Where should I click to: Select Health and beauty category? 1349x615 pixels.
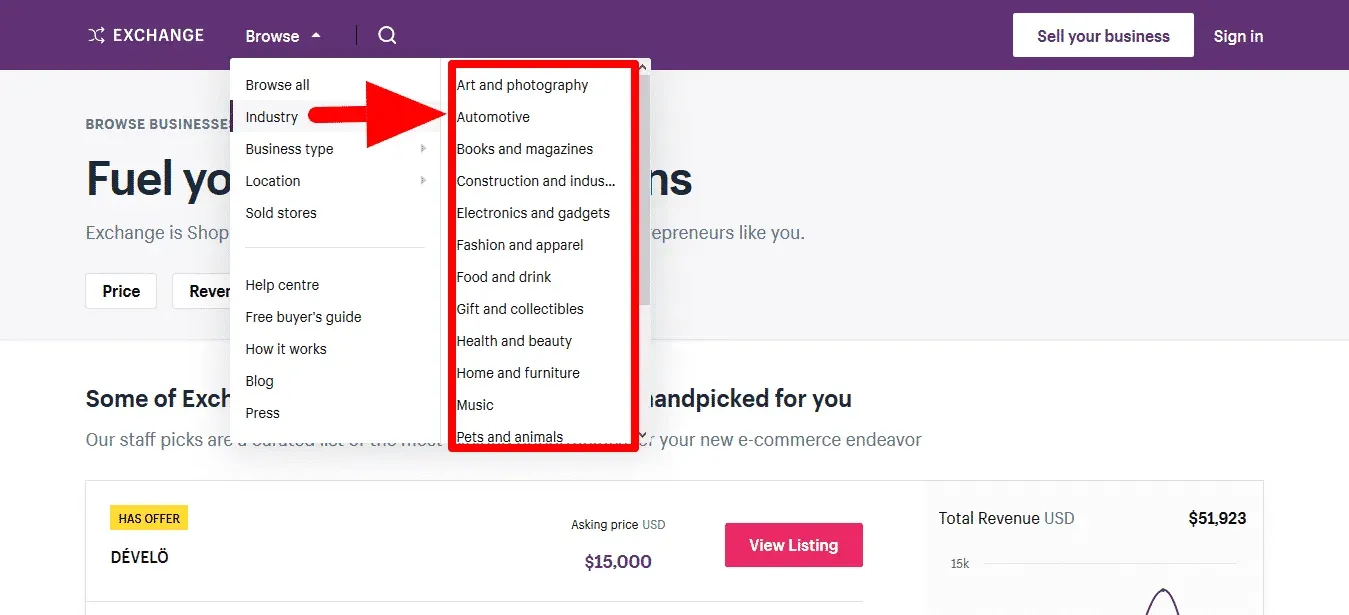[x=514, y=341]
